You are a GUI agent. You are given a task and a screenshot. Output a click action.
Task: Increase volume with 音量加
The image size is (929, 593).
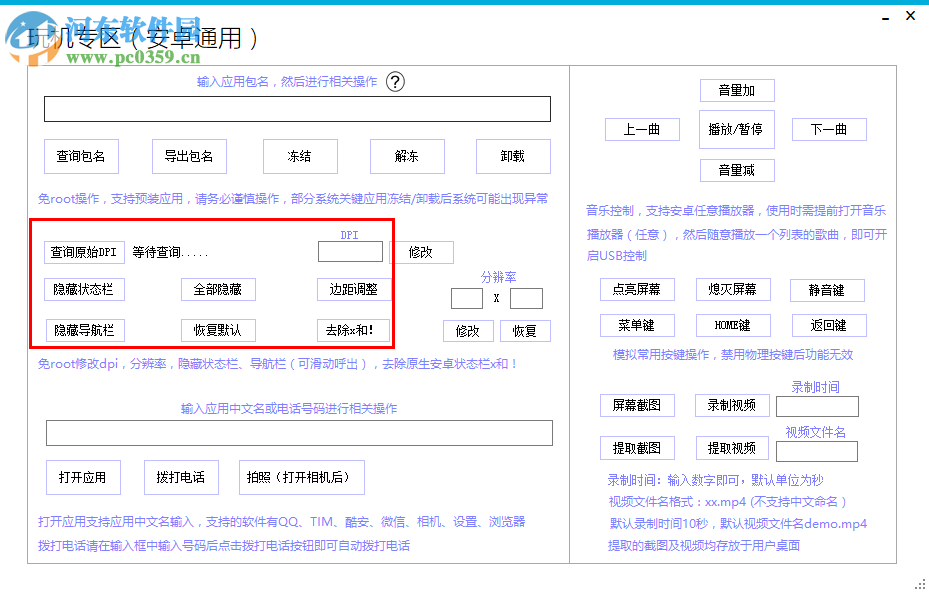click(x=737, y=91)
